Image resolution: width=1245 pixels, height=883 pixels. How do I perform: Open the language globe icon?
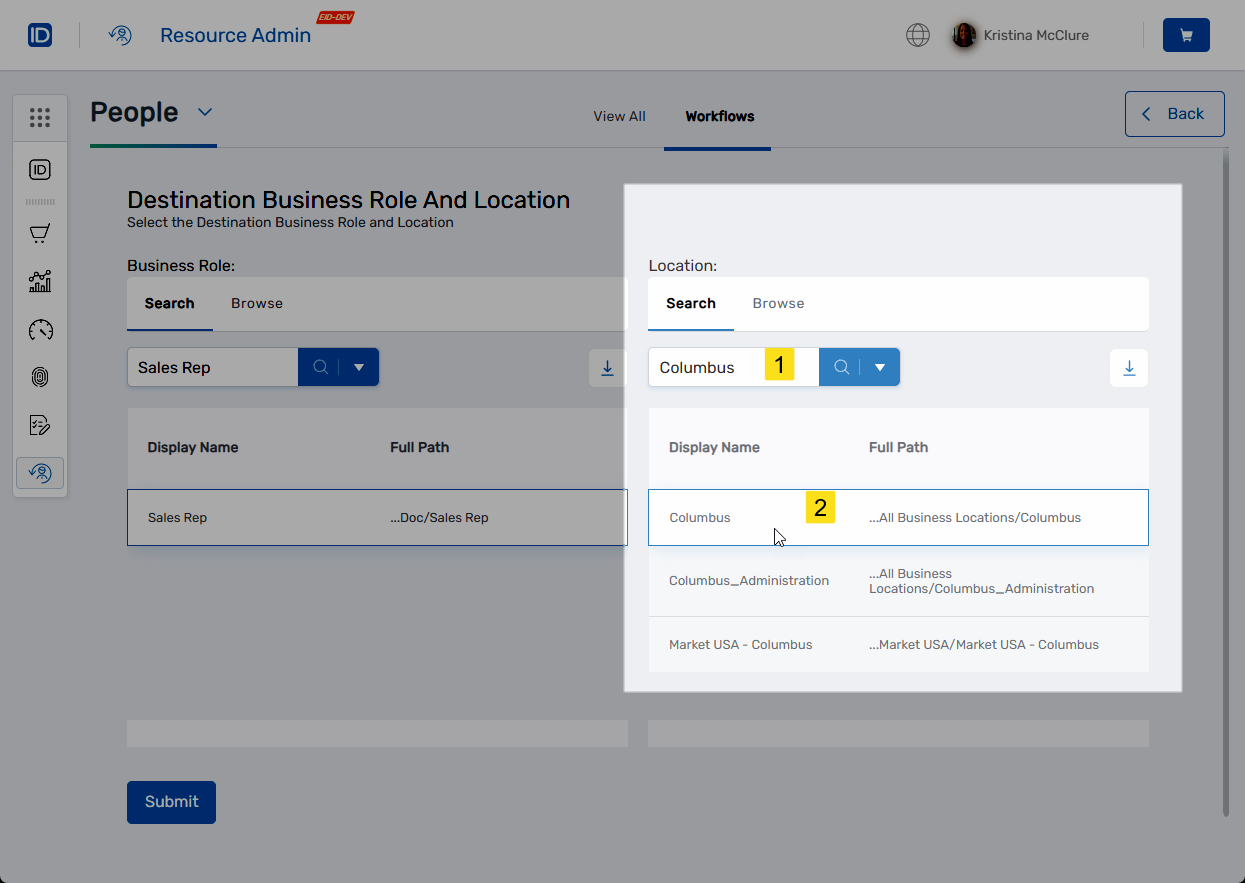coord(917,35)
